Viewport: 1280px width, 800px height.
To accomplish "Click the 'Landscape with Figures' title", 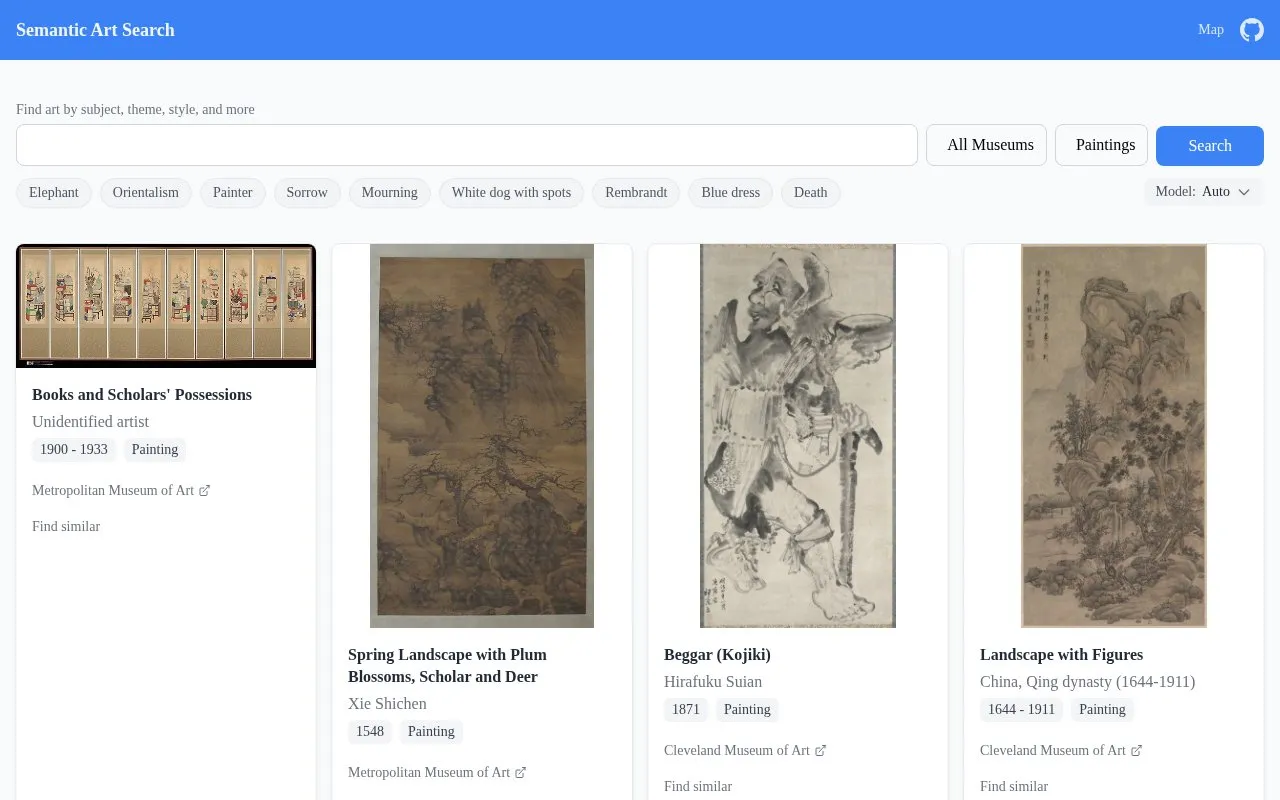I will [x=1061, y=655].
